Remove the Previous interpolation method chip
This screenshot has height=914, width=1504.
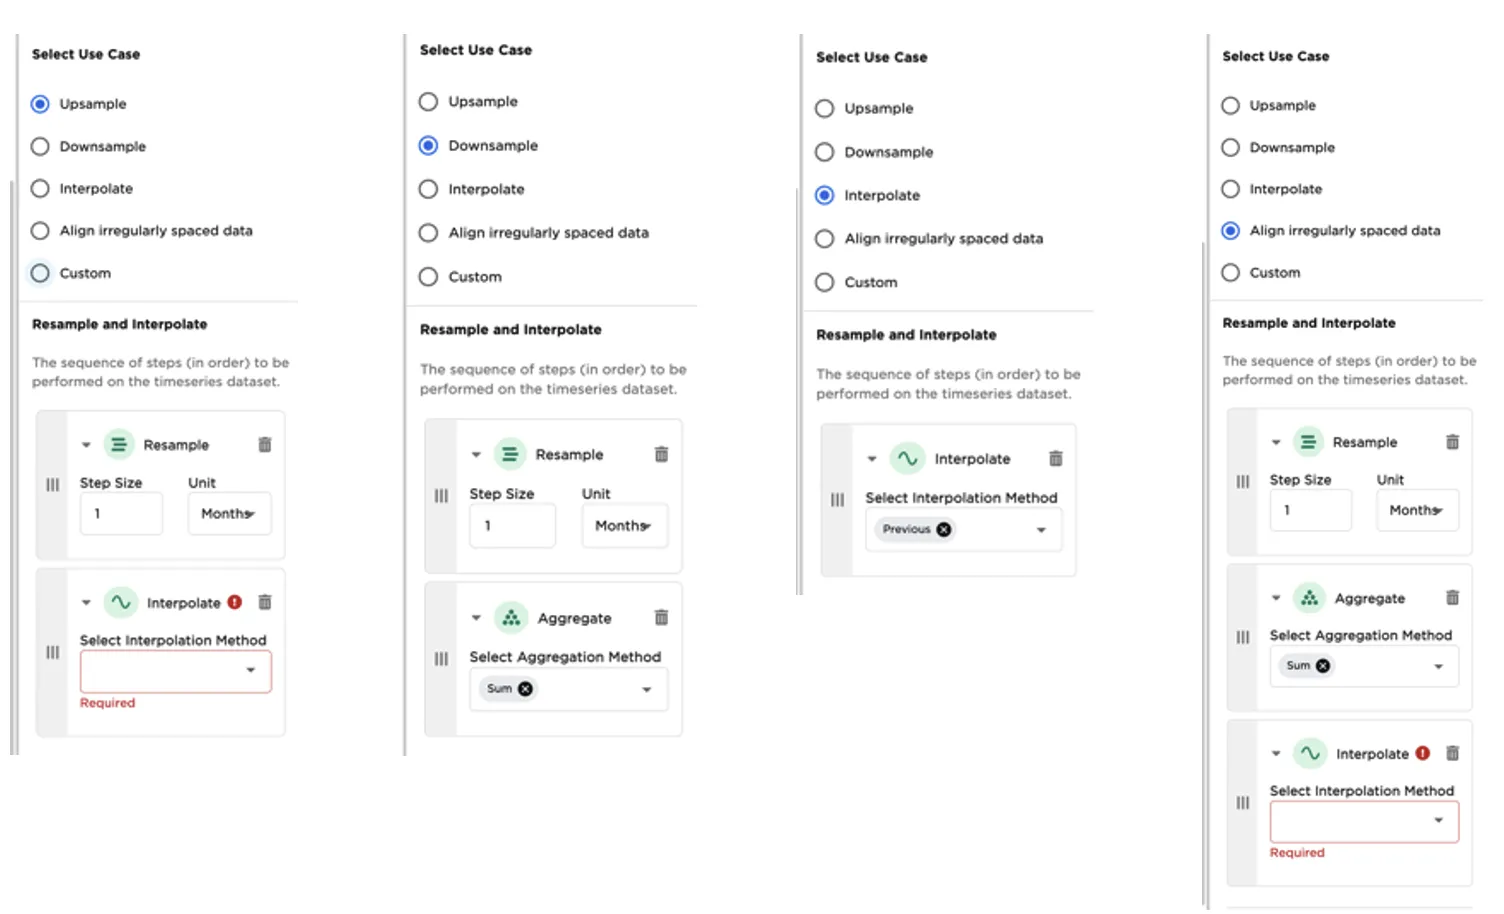point(944,530)
